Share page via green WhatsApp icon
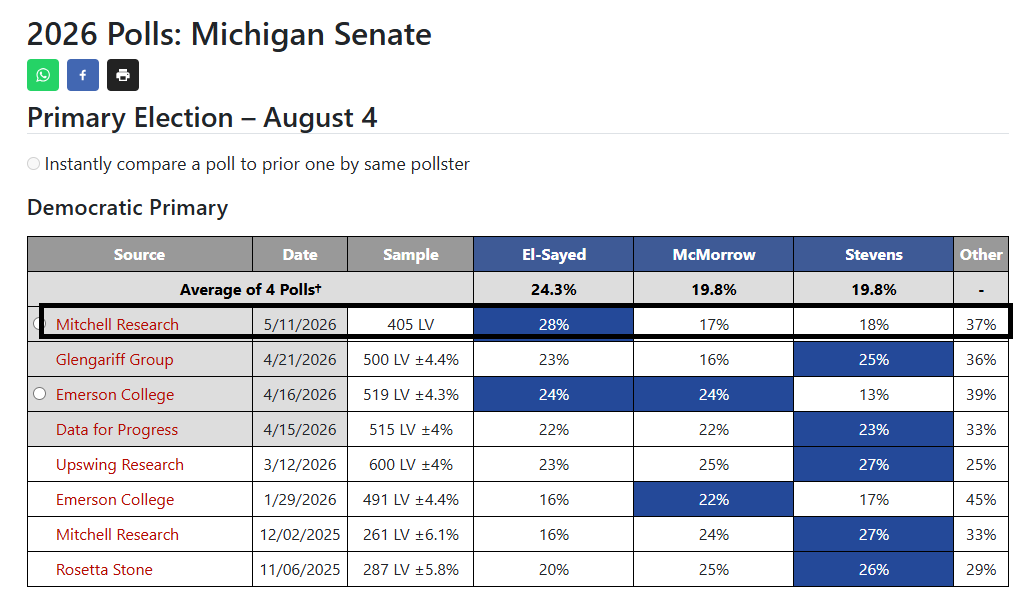 tap(43, 75)
